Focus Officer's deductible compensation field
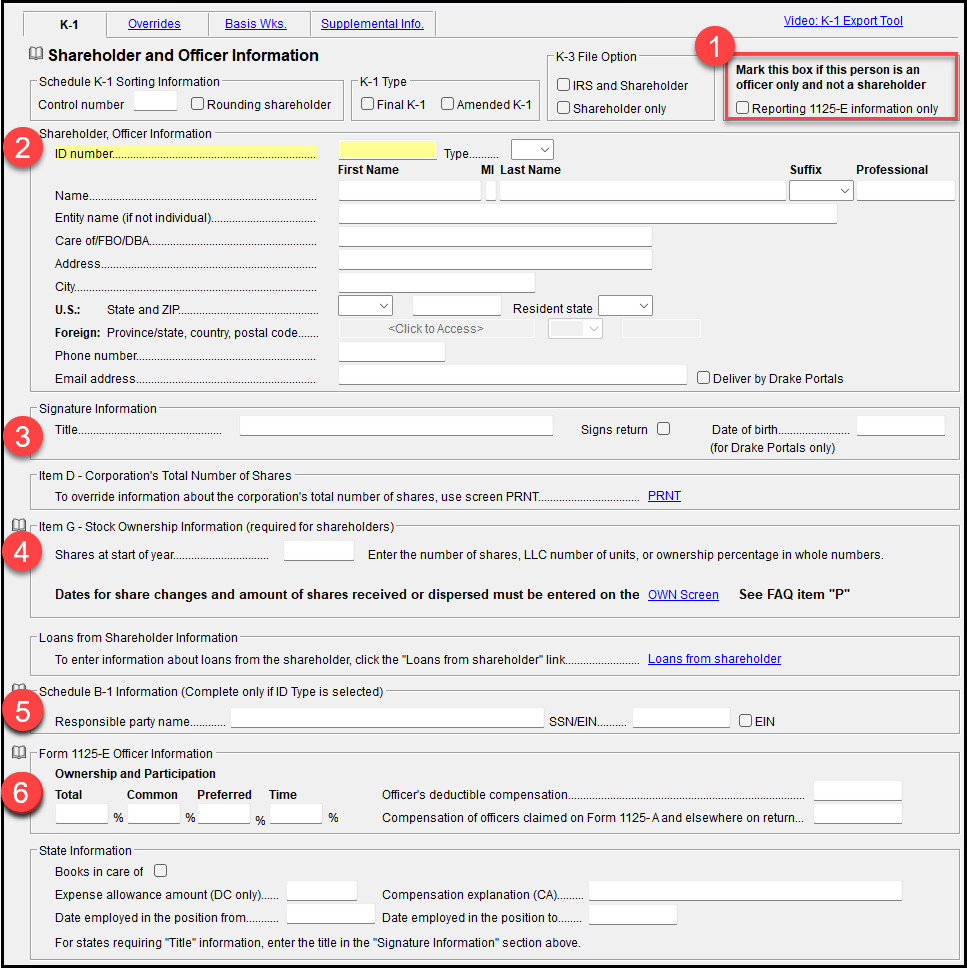This screenshot has height=968, width=967. click(858, 791)
